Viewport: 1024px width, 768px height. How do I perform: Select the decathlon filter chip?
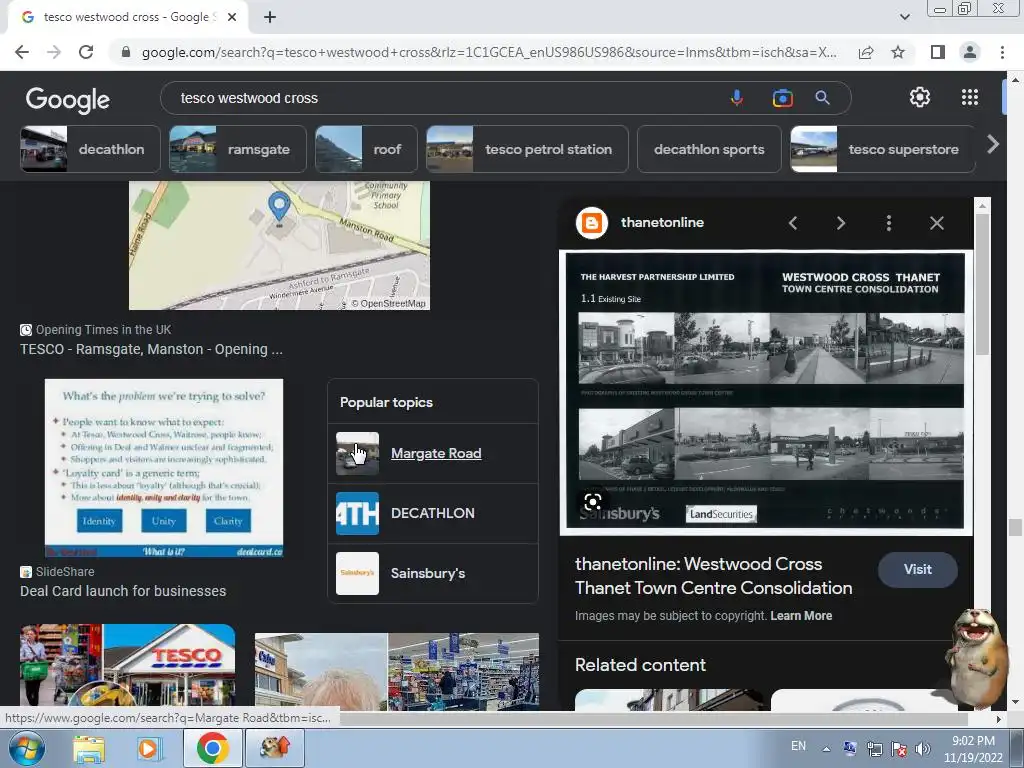click(x=90, y=149)
